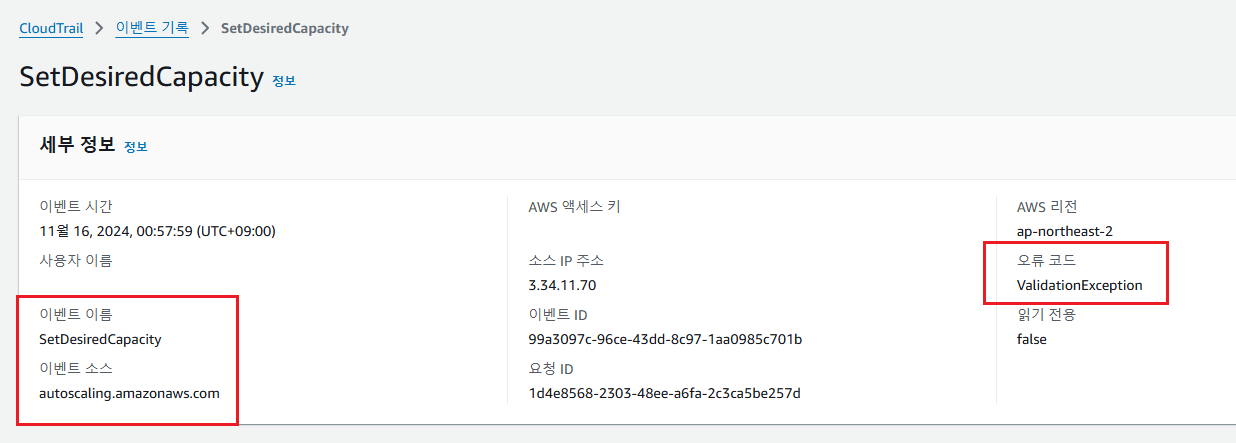
Task: Select the ap-northeast-2 region value
Action: pos(1064,231)
